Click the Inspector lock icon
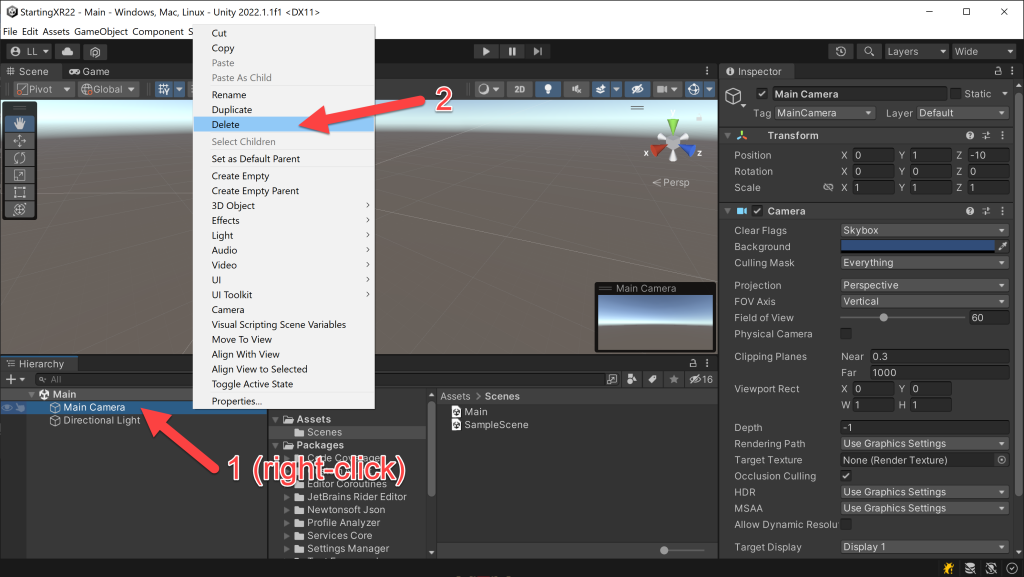Image resolution: width=1024 pixels, height=577 pixels. point(997,71)
